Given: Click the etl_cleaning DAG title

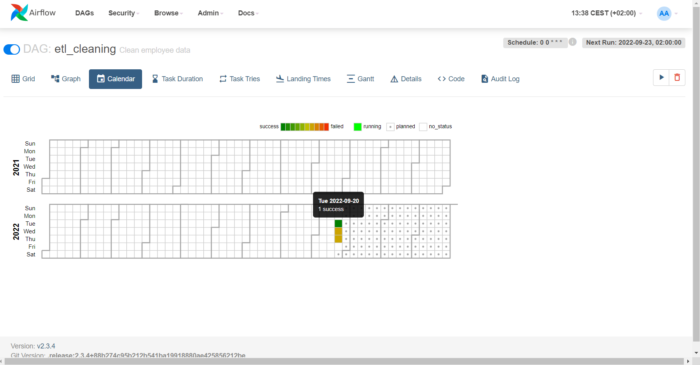Looking at the screenshot, I should click(85, 49).
